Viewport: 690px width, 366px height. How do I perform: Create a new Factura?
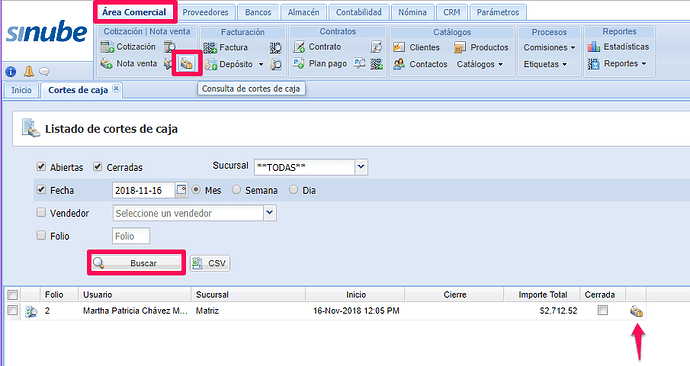pyautogui.click(x=225, y=47)
